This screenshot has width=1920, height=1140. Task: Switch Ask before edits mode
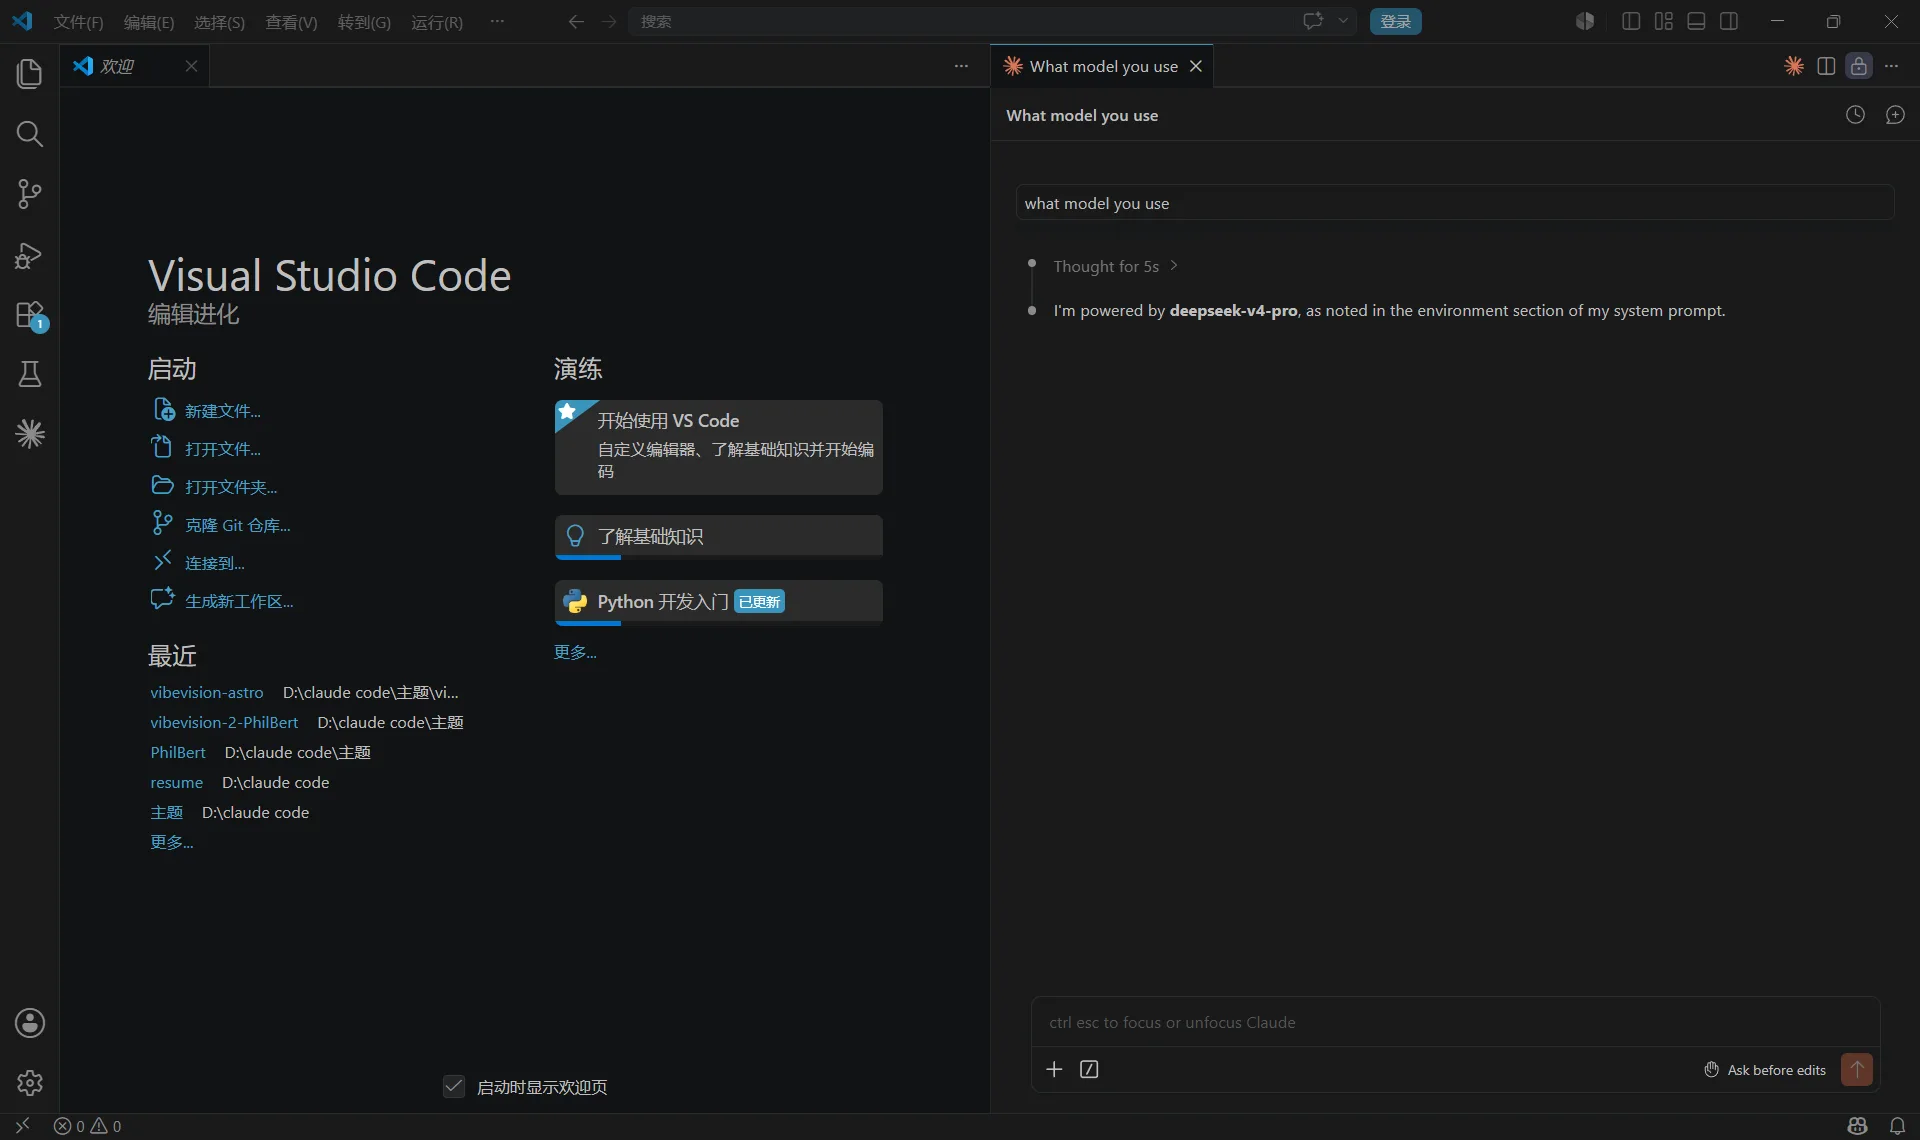click(x=1765, y=1070)
